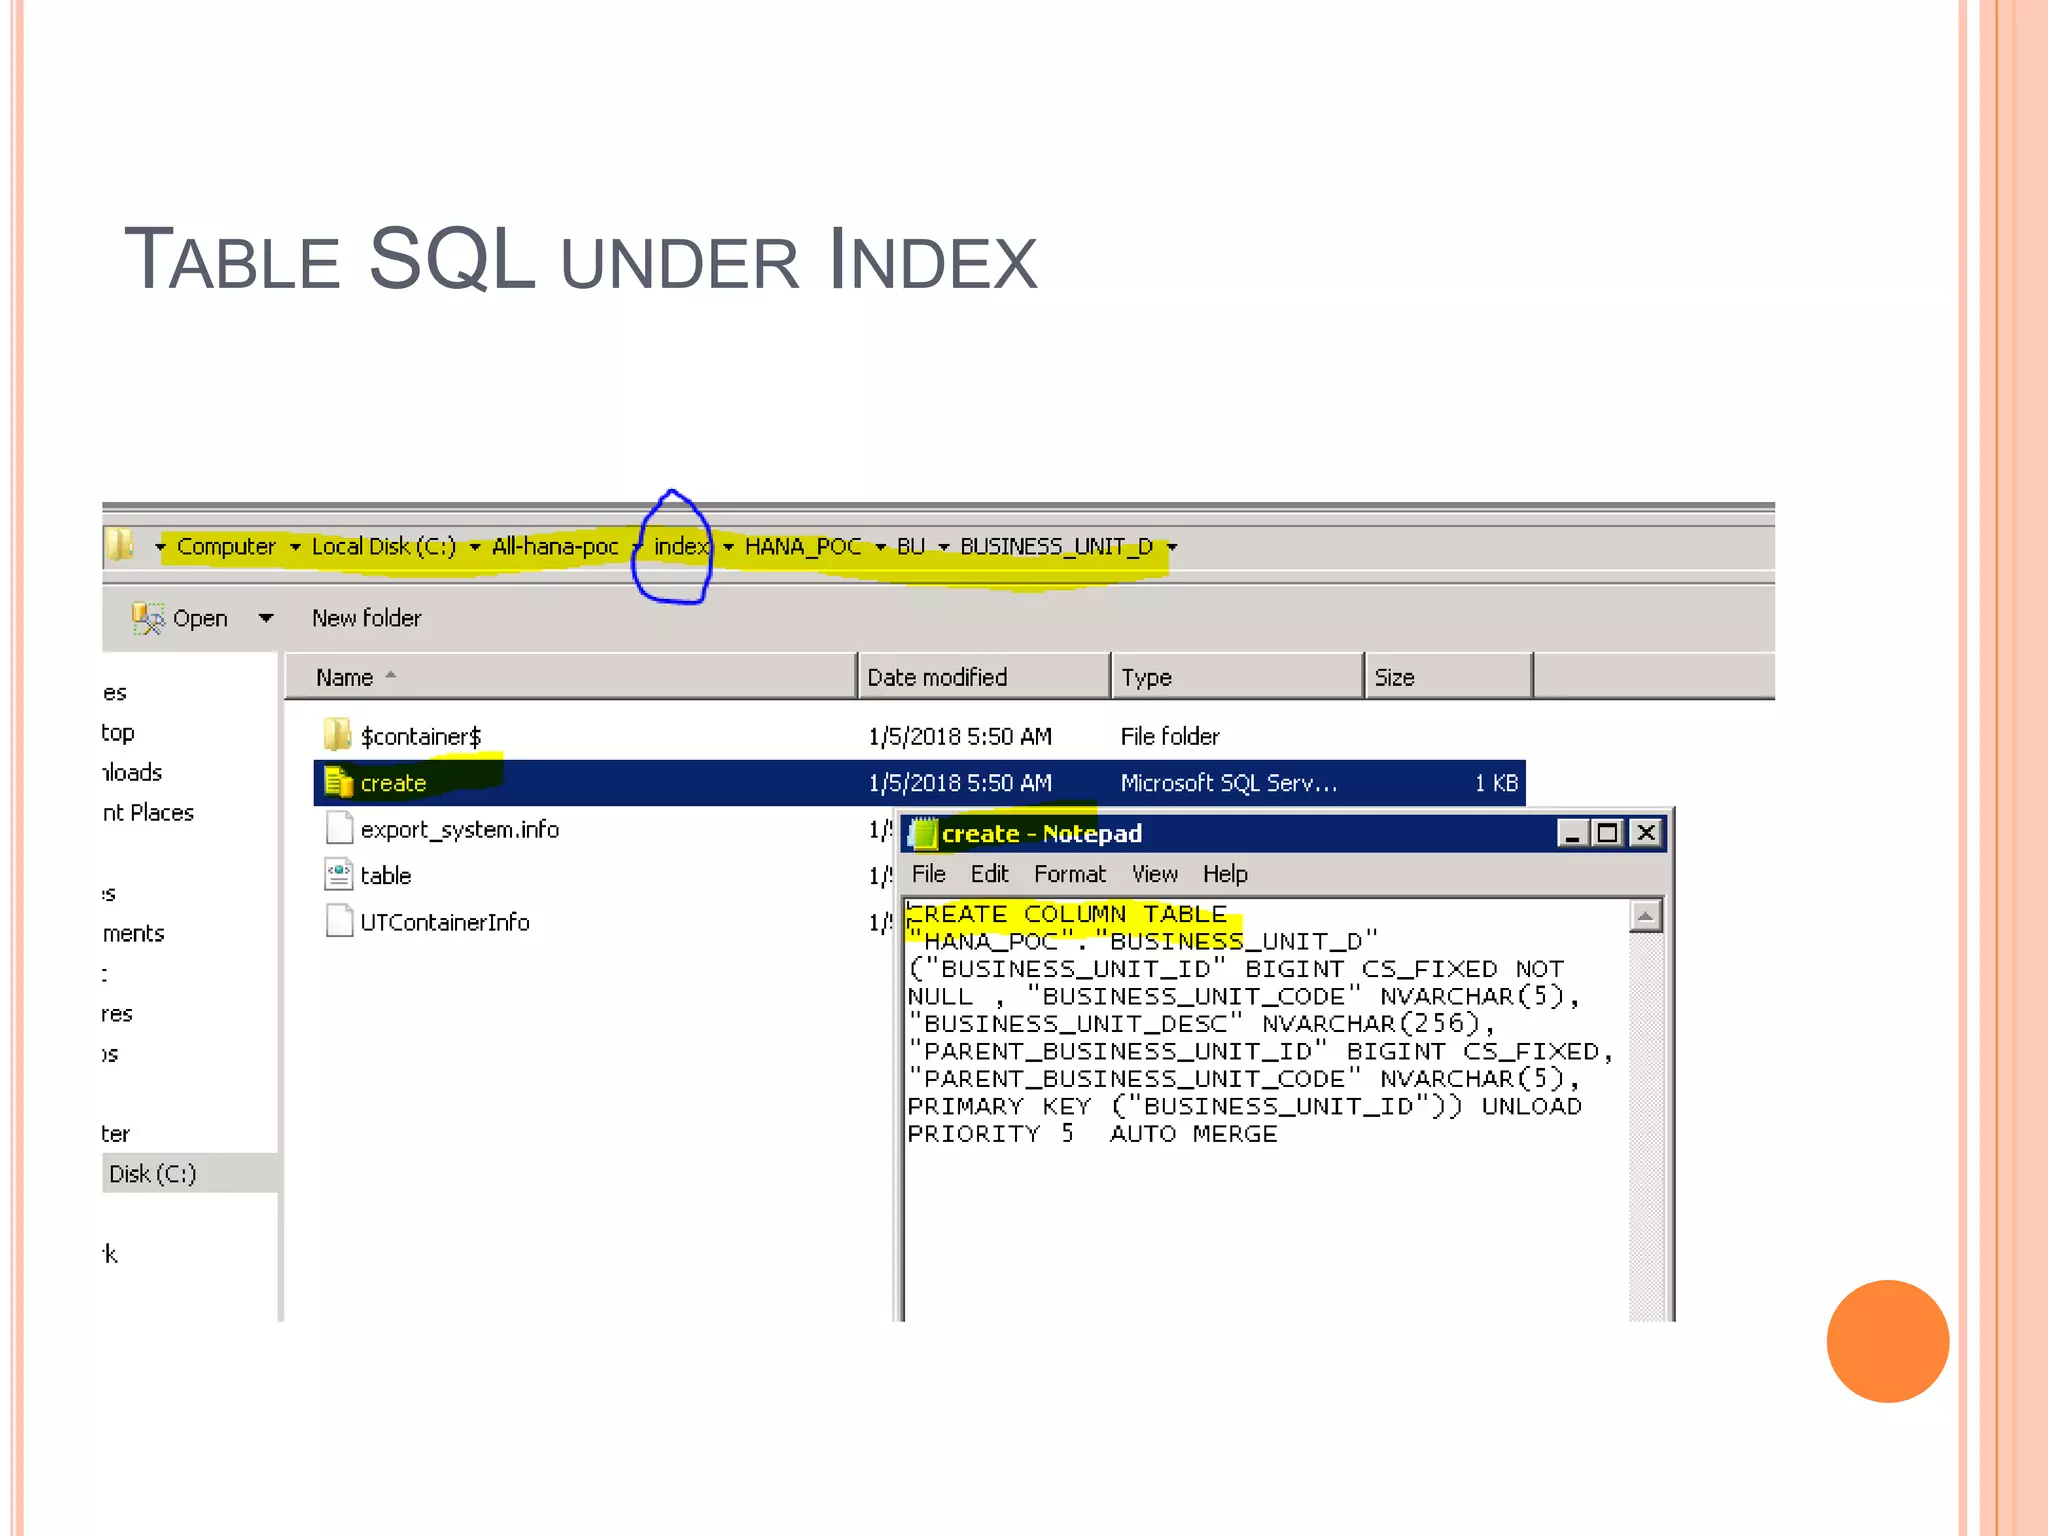Open the dropdown next to Open button
This screenshot has height=1536, width=2048.
[266, 618]
